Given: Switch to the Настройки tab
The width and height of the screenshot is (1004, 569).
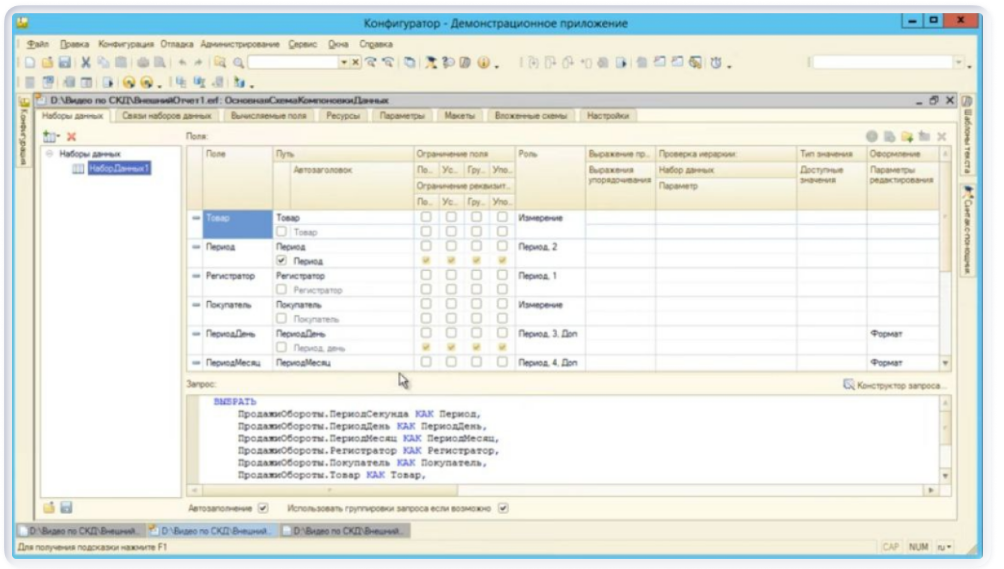Looking at the screenshot, I should click(608, 116).
